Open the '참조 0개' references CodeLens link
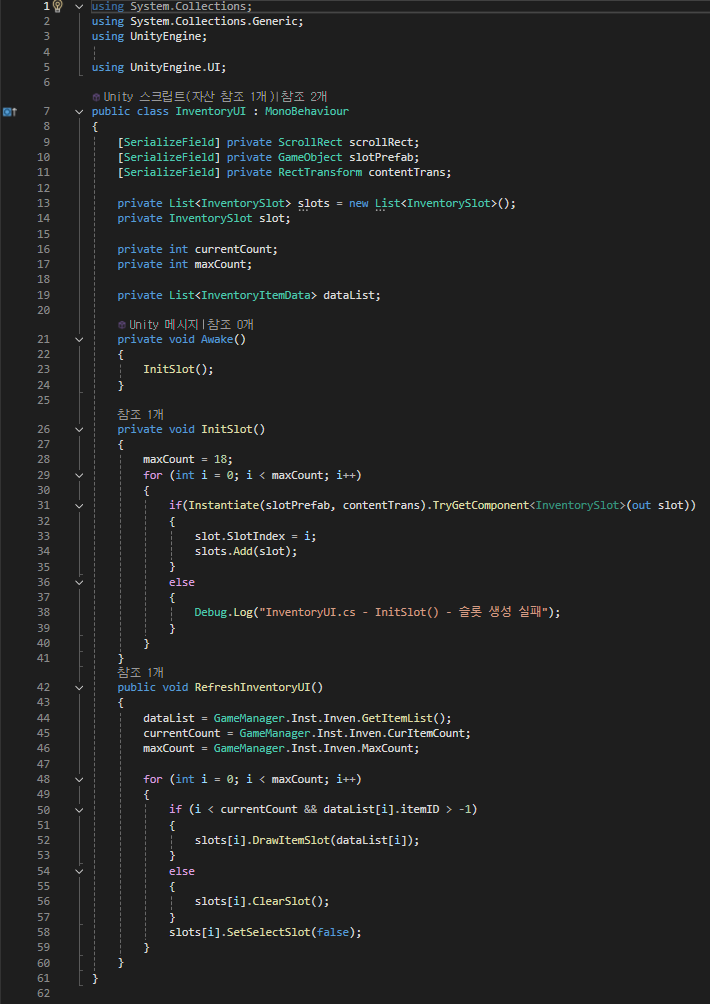This screenshot has width=710, height=1004. click(229, 325)
